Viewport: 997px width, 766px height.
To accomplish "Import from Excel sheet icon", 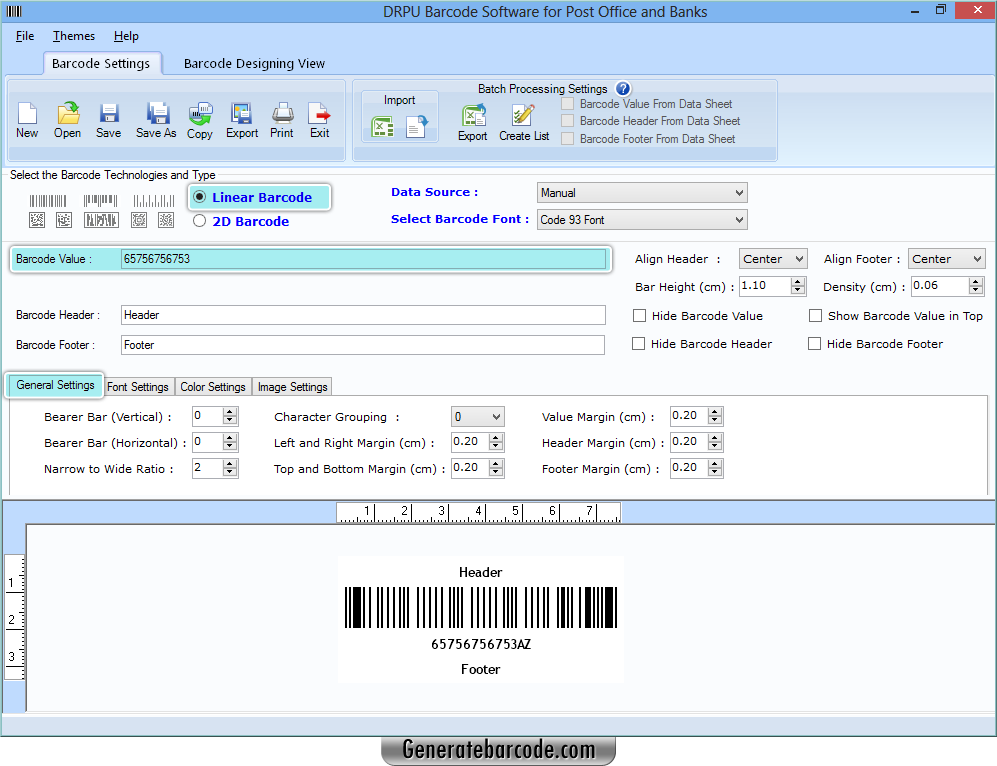I will point(382,127).
